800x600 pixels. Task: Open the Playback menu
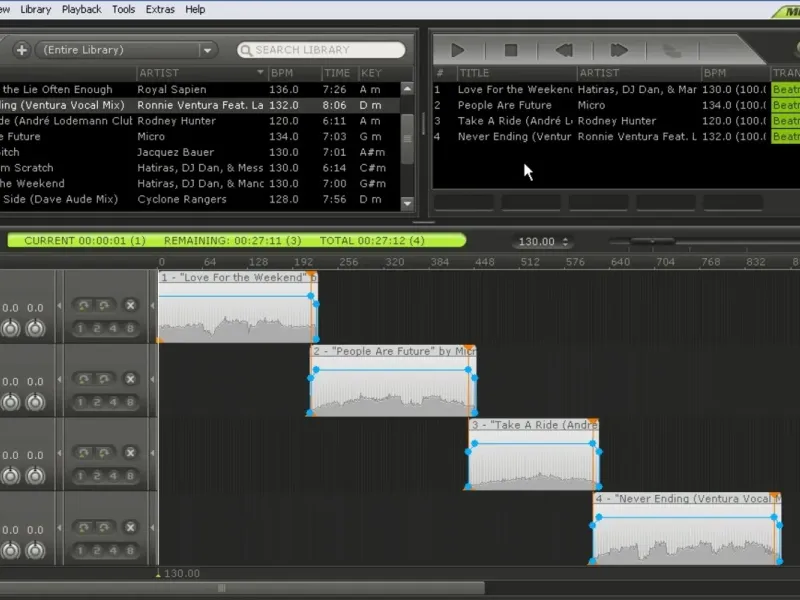tap(81, 9)
